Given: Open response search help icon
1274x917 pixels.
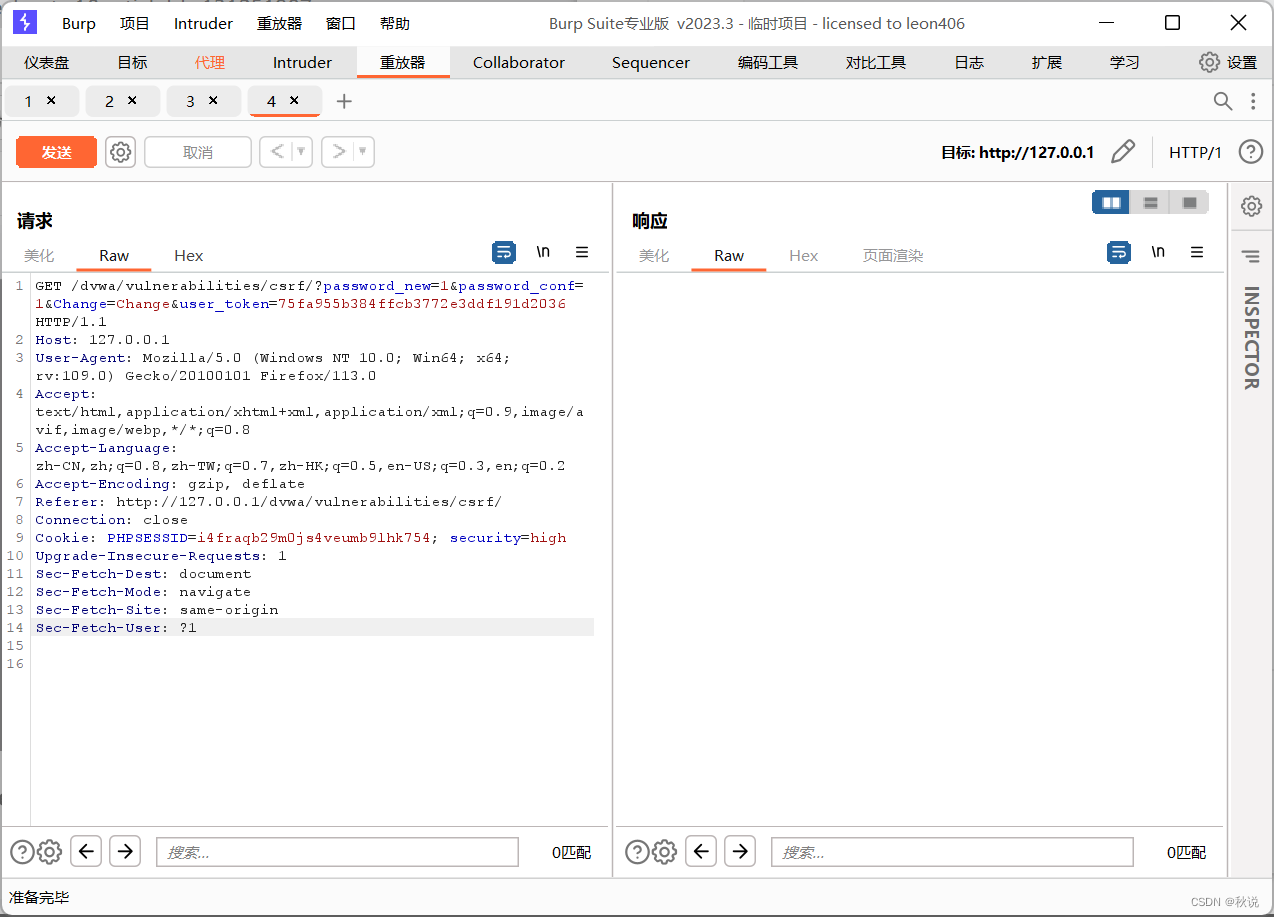Looking at the screenshot, I should [x=637, y=852].
